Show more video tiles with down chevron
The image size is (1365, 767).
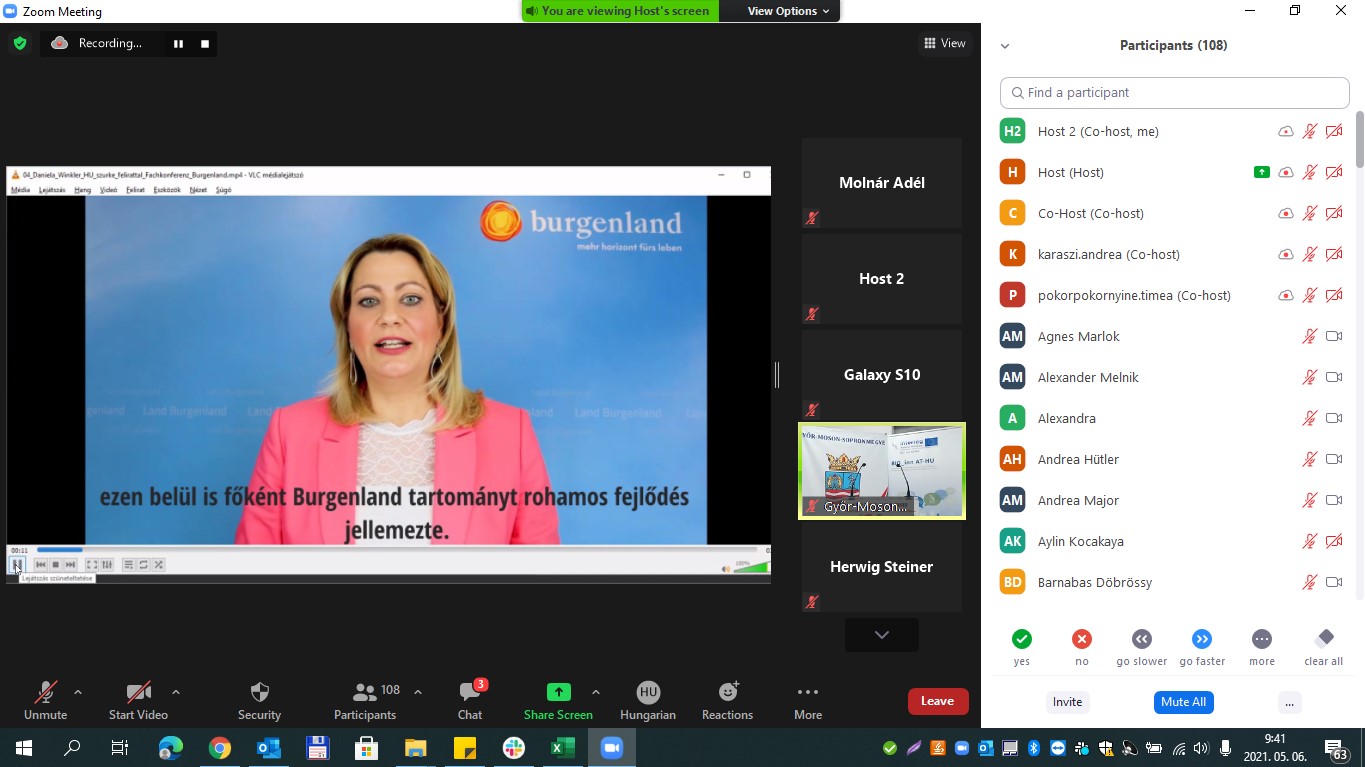[x=881, y=635]
